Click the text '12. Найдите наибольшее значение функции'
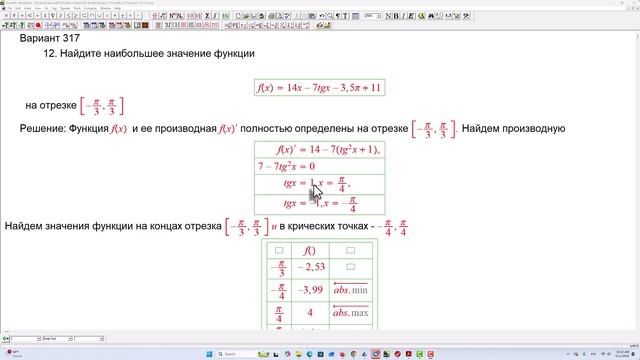640x360 pixels. point(149,53)
